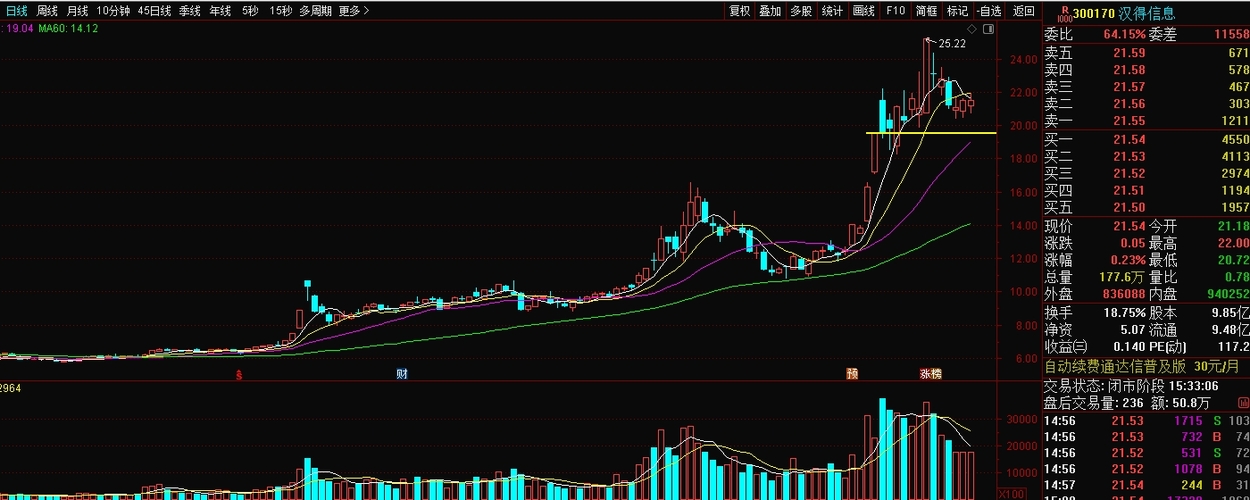Screen dimensions: 1250x500
Task: Toggle 复权 price adjustment
Action: [739, 11]
